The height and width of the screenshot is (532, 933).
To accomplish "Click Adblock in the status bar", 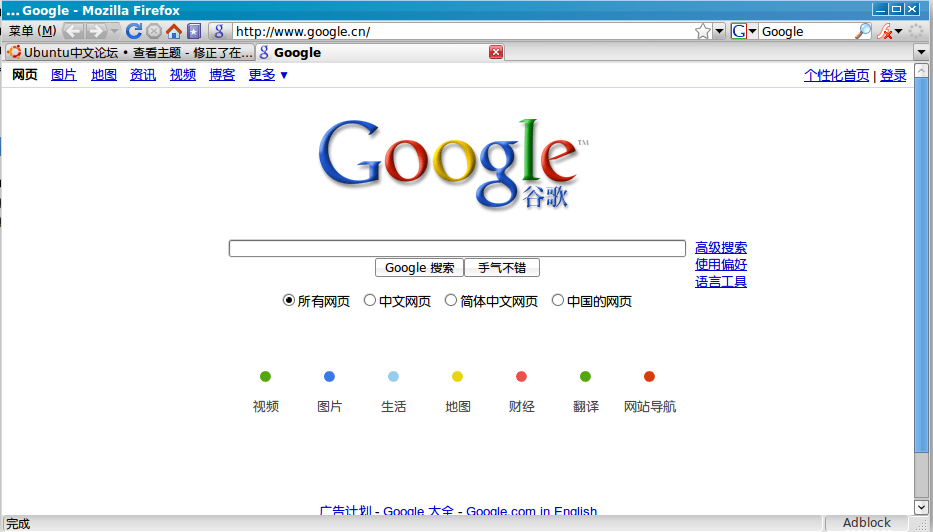I will pos(866,522).
